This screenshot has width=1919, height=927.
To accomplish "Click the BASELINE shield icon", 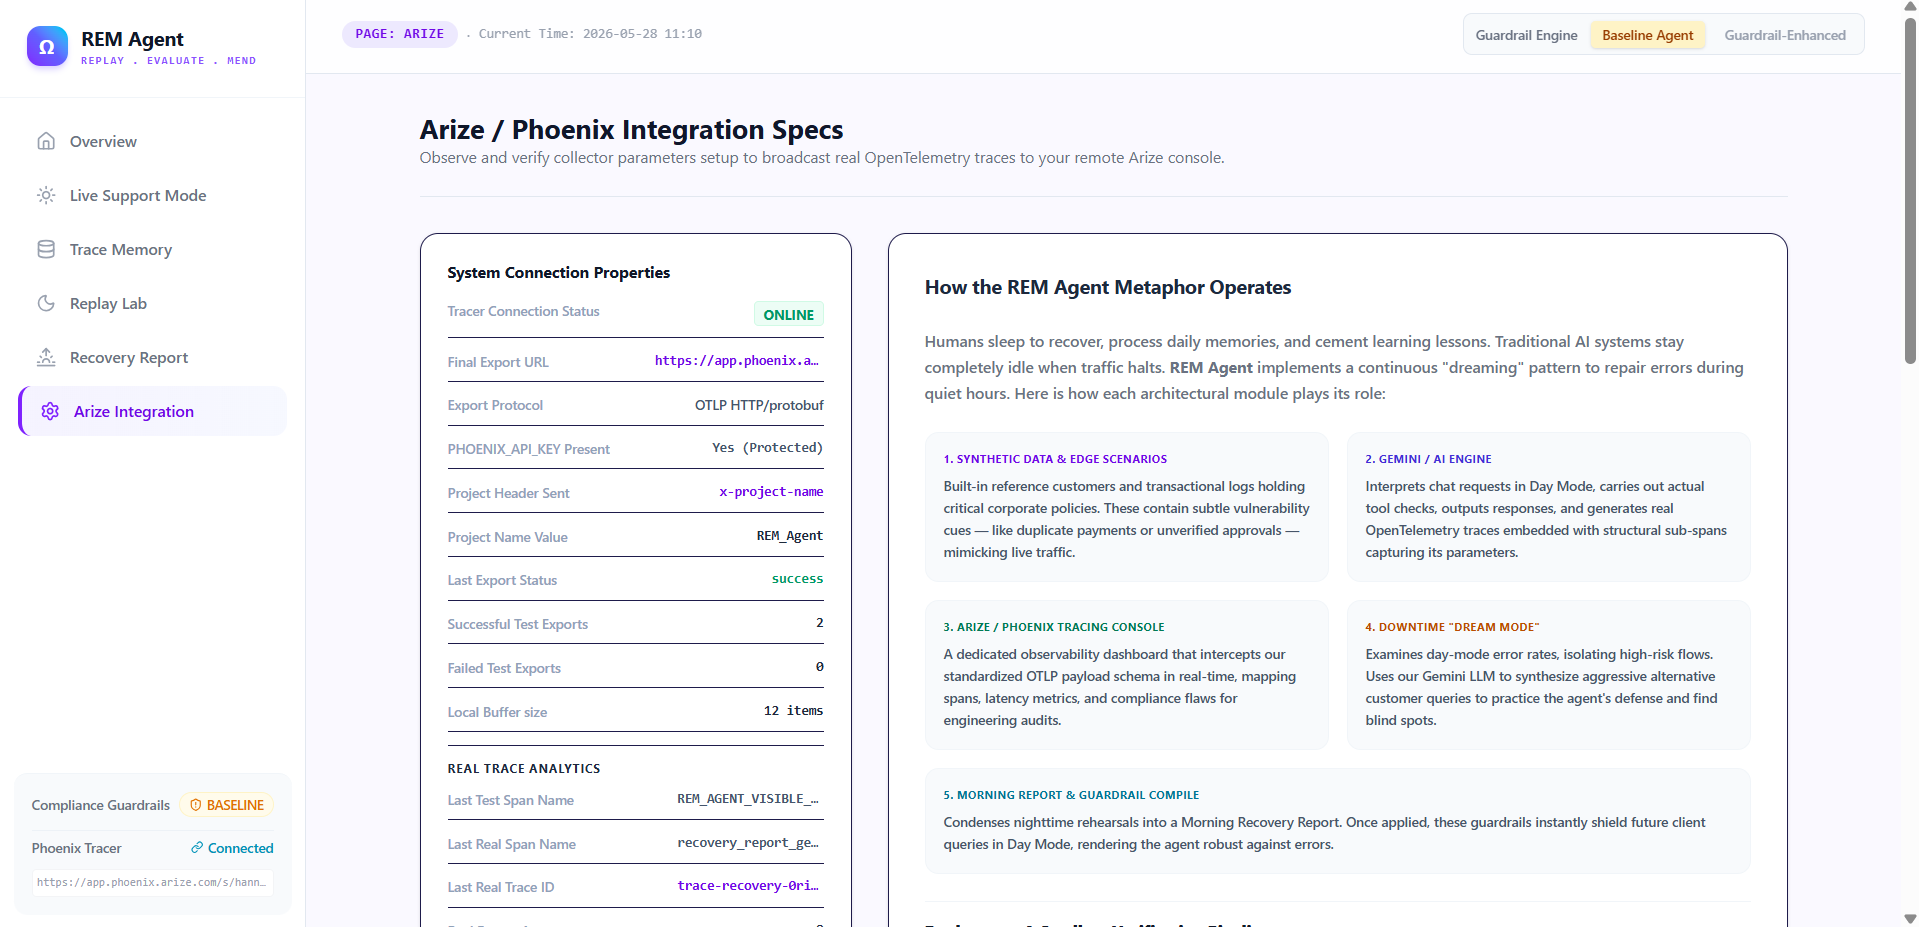I will tap(196, 805).
